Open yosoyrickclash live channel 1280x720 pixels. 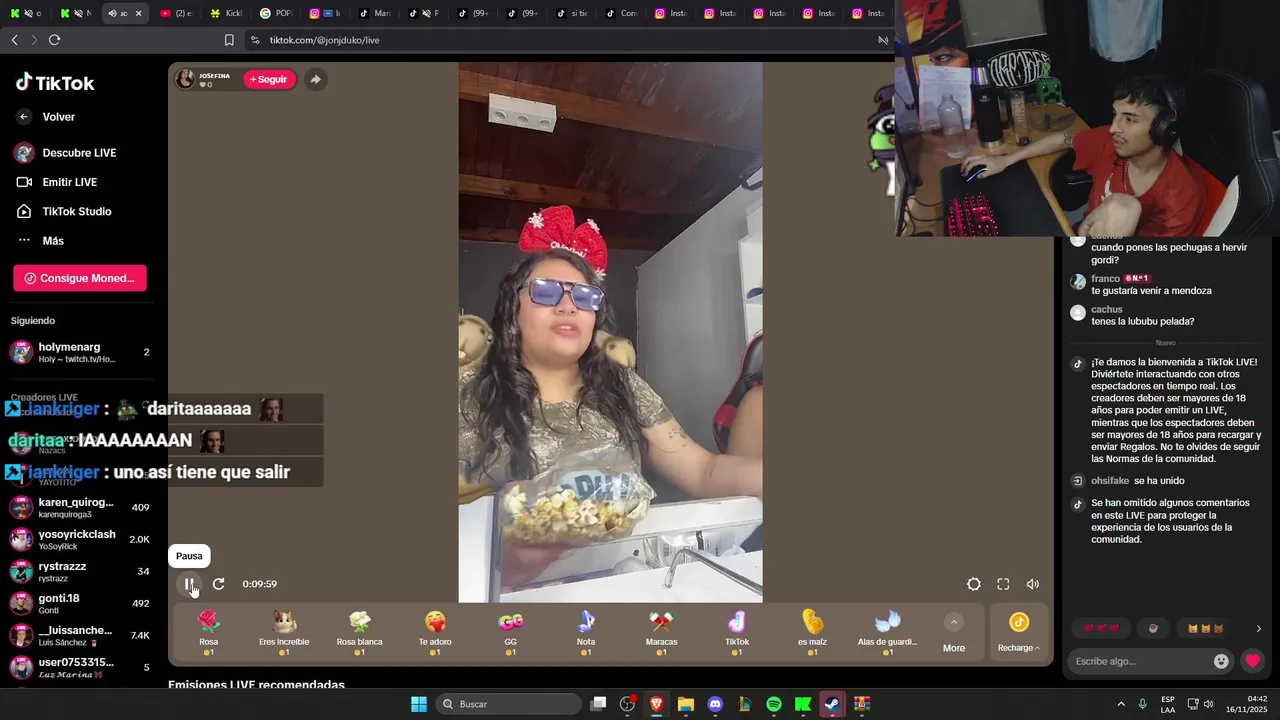click(80, 539)
